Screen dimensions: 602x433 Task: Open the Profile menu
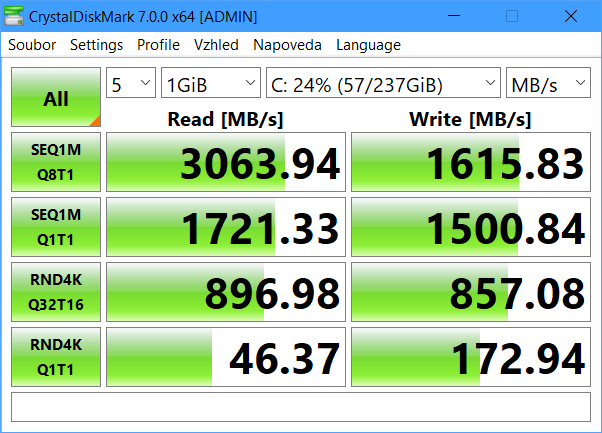tap(158, 45)
